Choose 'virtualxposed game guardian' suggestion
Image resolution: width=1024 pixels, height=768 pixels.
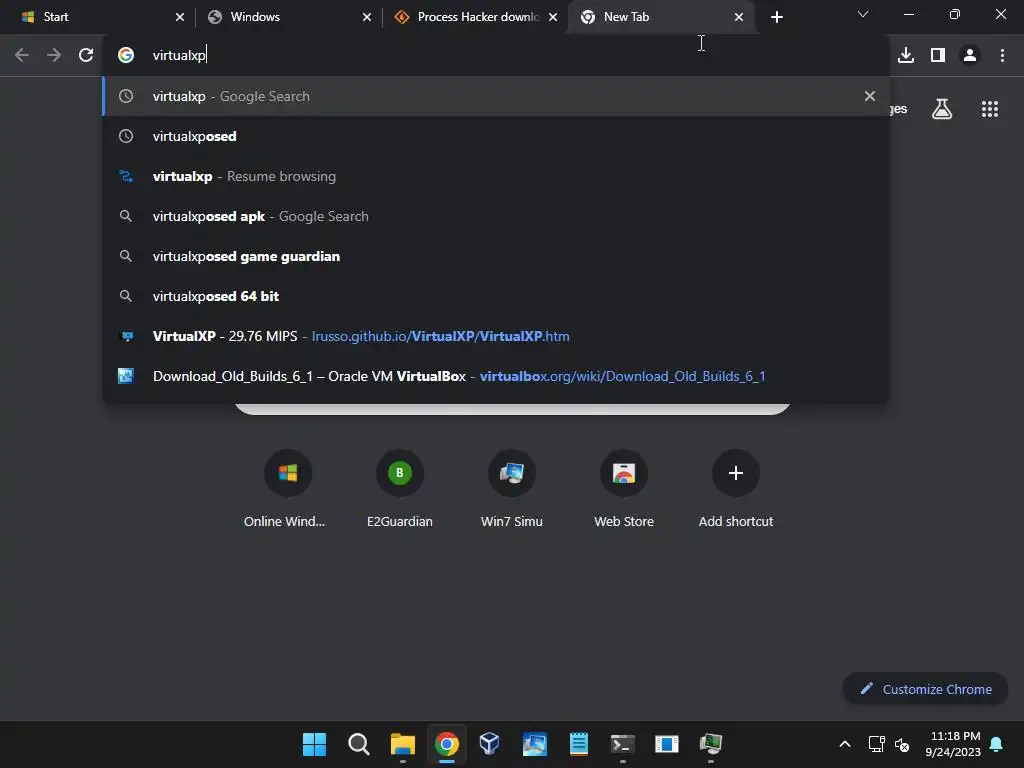495,256
